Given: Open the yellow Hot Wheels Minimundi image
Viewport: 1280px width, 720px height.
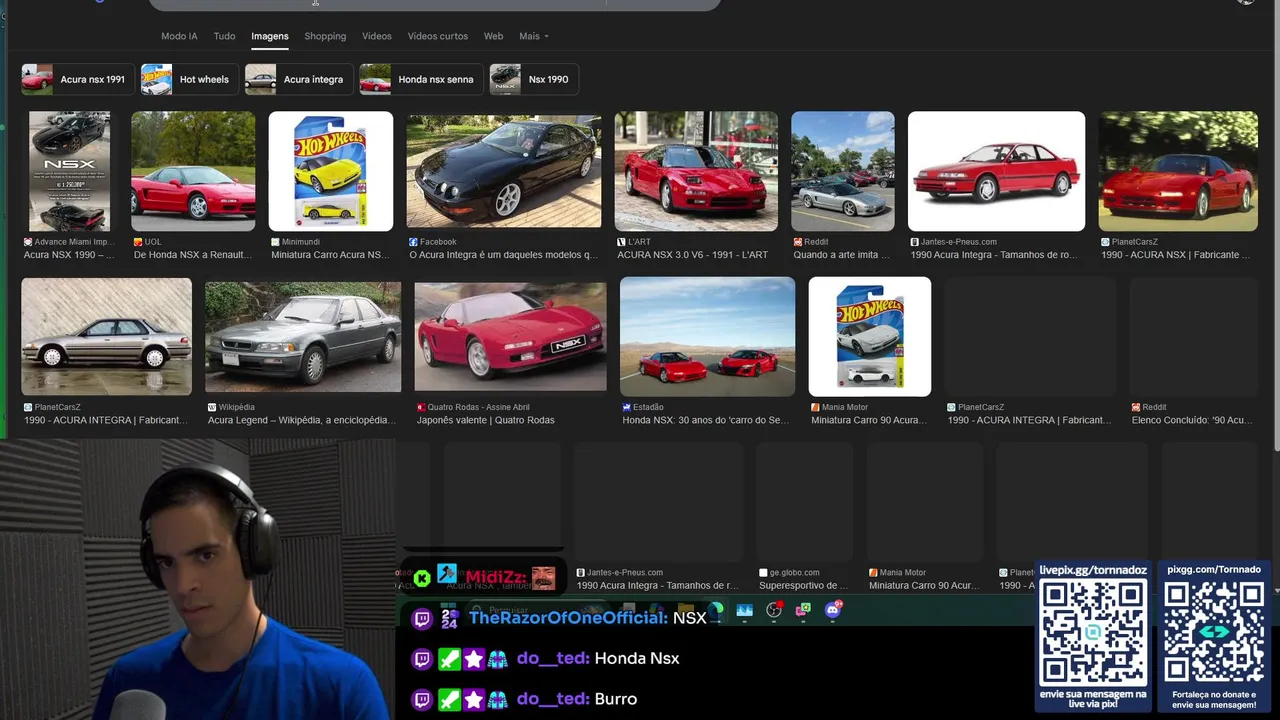Looking at the screenshot, I should coord(331,171).
